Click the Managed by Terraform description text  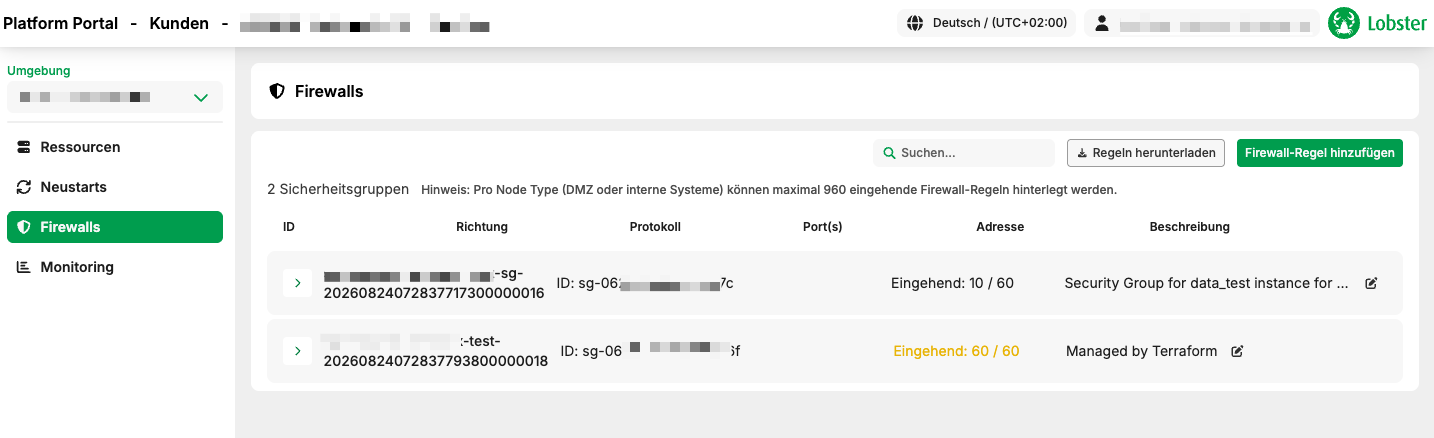tap(1142, 351)
